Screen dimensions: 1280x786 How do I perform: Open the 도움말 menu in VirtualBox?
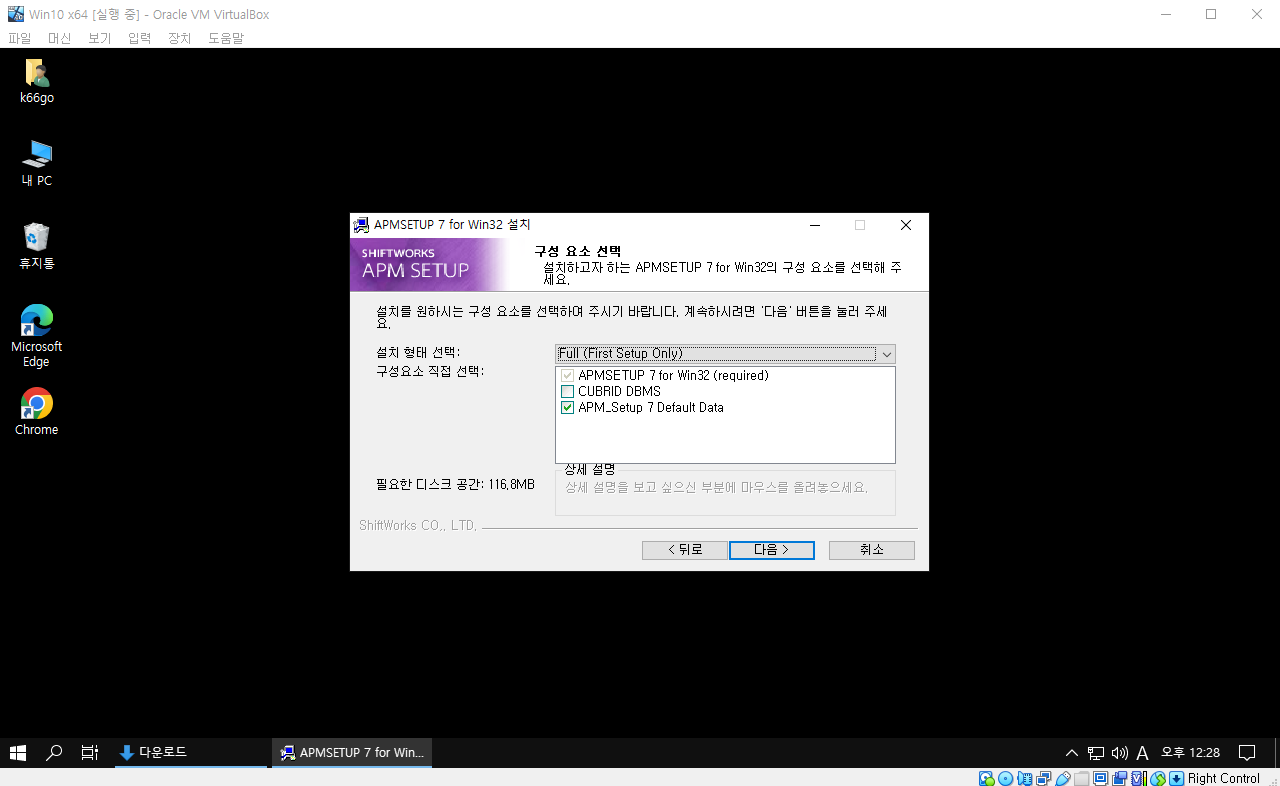[x=226, y=38]
